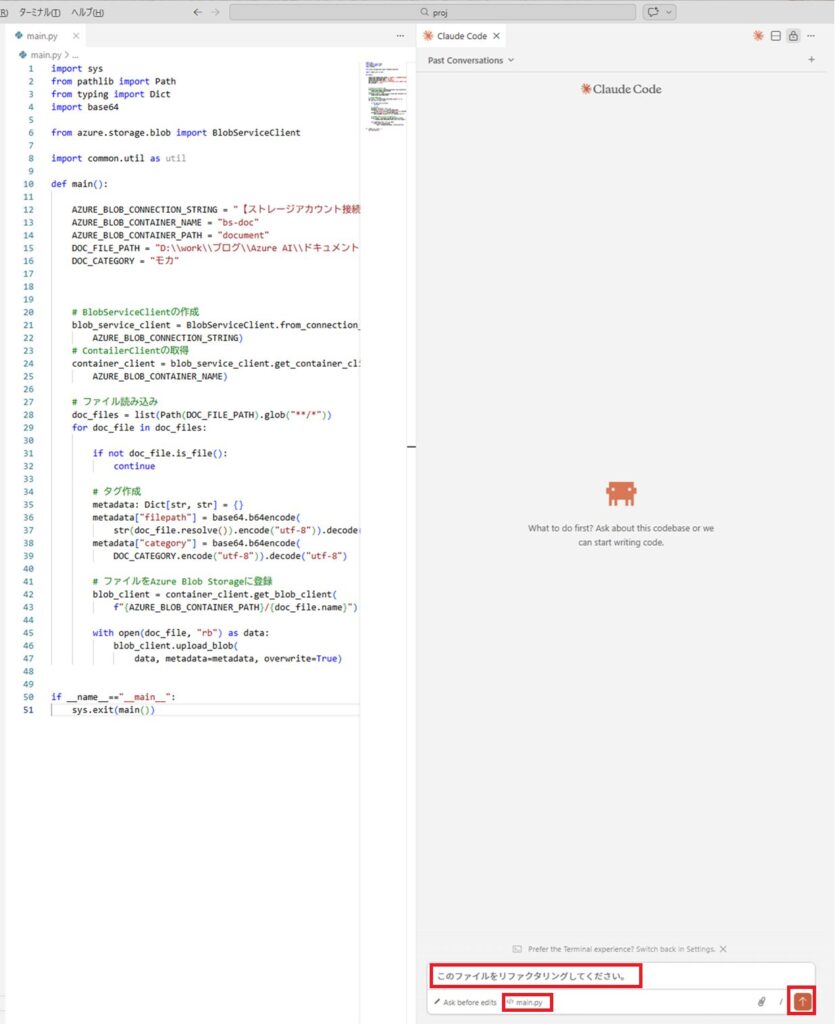Viewport: 835px width, 1024px height.
Task: Dismiss the Prefer the Terminal experience banner
Action: (x=723, y=948)
